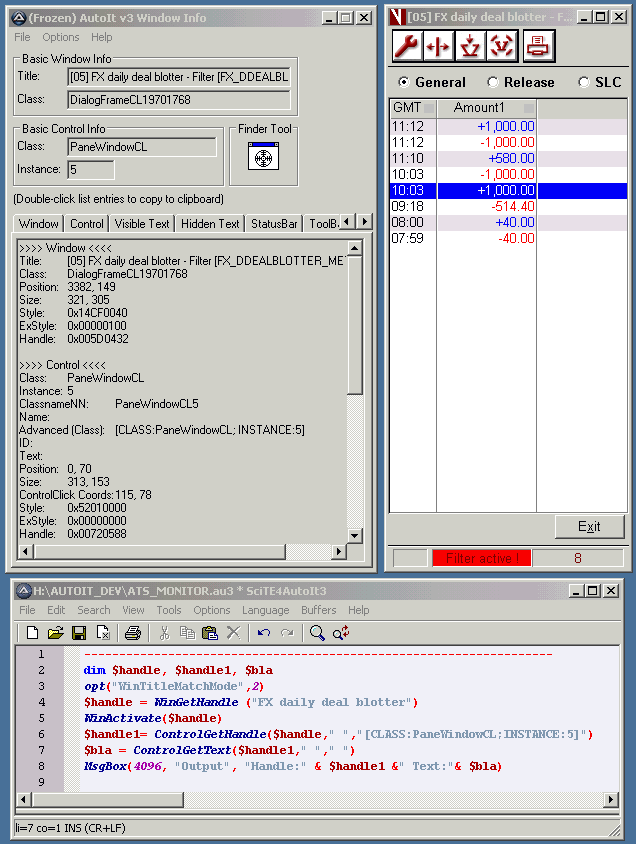Viewport: 636px width, 844px height.
Task: Click Find magnifier icon in SciTE toolbar
Action: [x=317, y=633]
